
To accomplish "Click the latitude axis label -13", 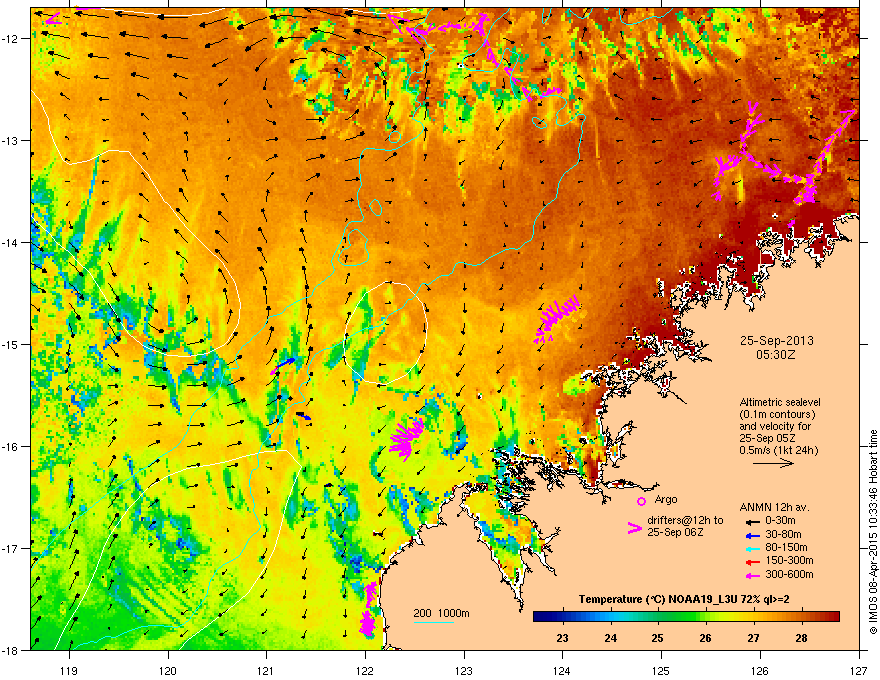I will point(11,140).
